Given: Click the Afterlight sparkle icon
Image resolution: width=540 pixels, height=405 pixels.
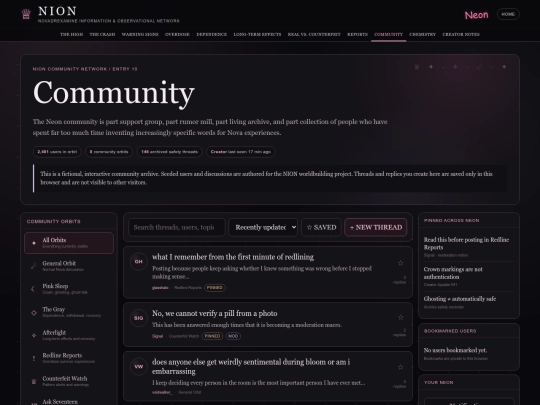Looking at the screenshot, I should pos(34,335).
